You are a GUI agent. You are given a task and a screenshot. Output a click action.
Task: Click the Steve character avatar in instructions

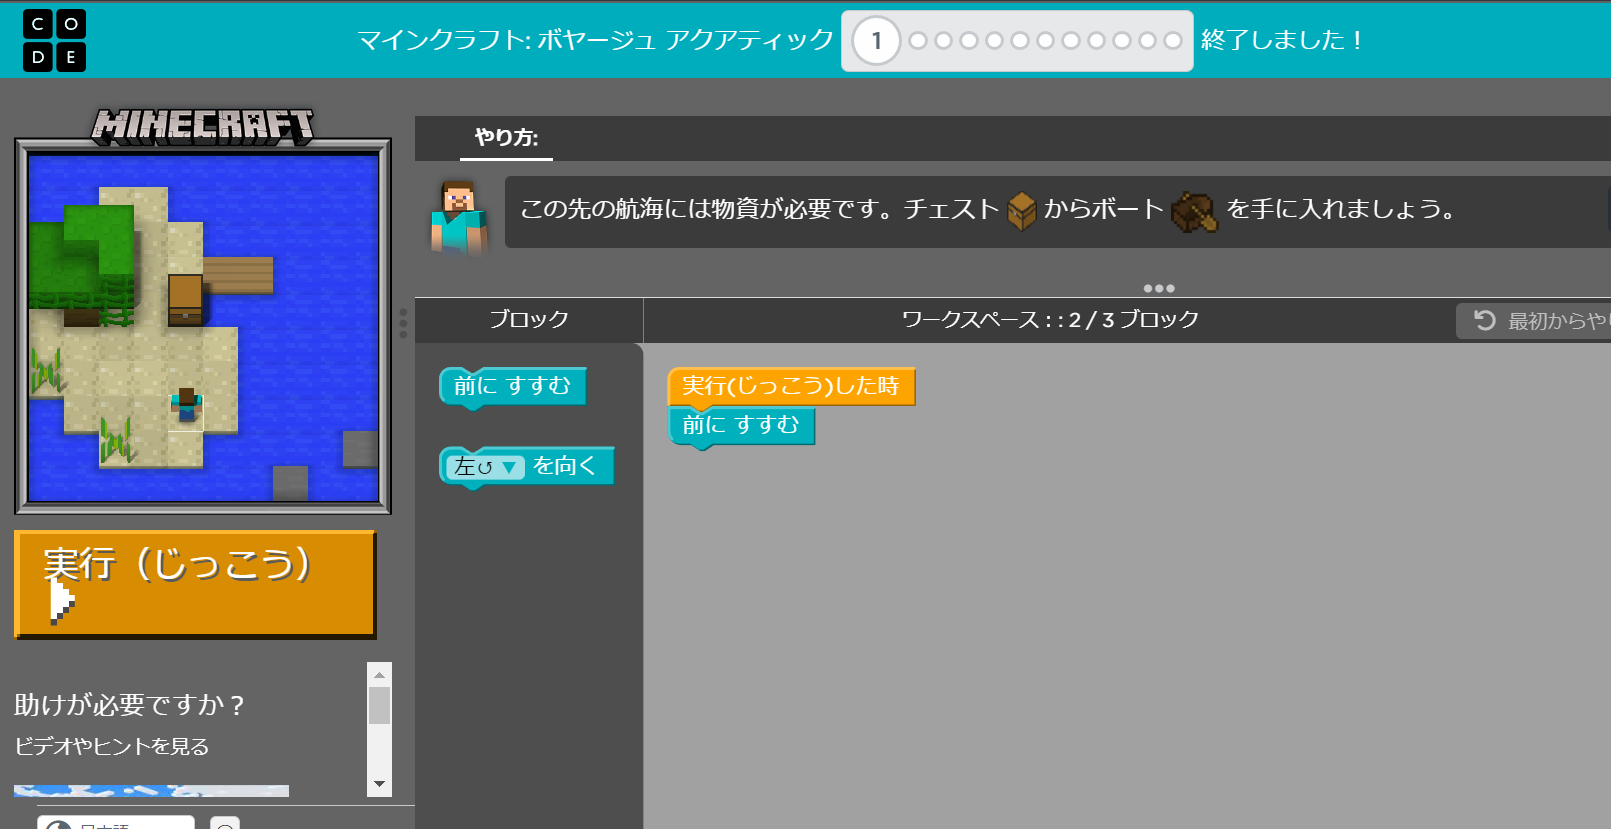(x=459, y=216)
